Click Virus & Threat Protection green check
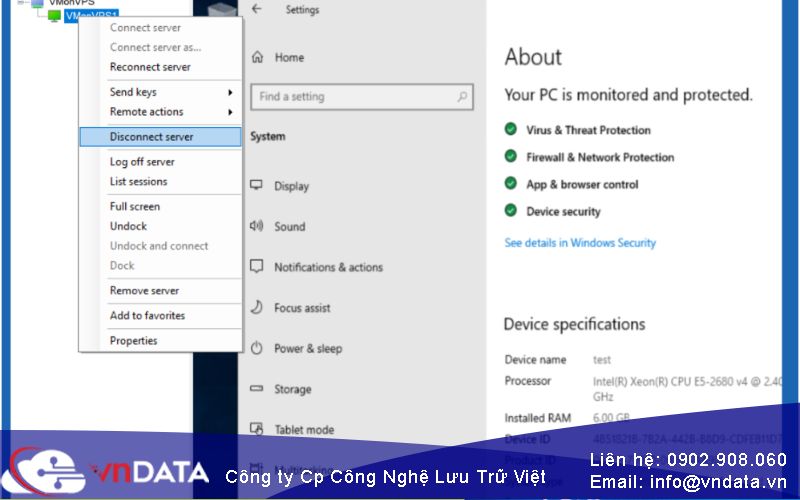The width and height of the screenshot is (800, 500). point(511,129)
